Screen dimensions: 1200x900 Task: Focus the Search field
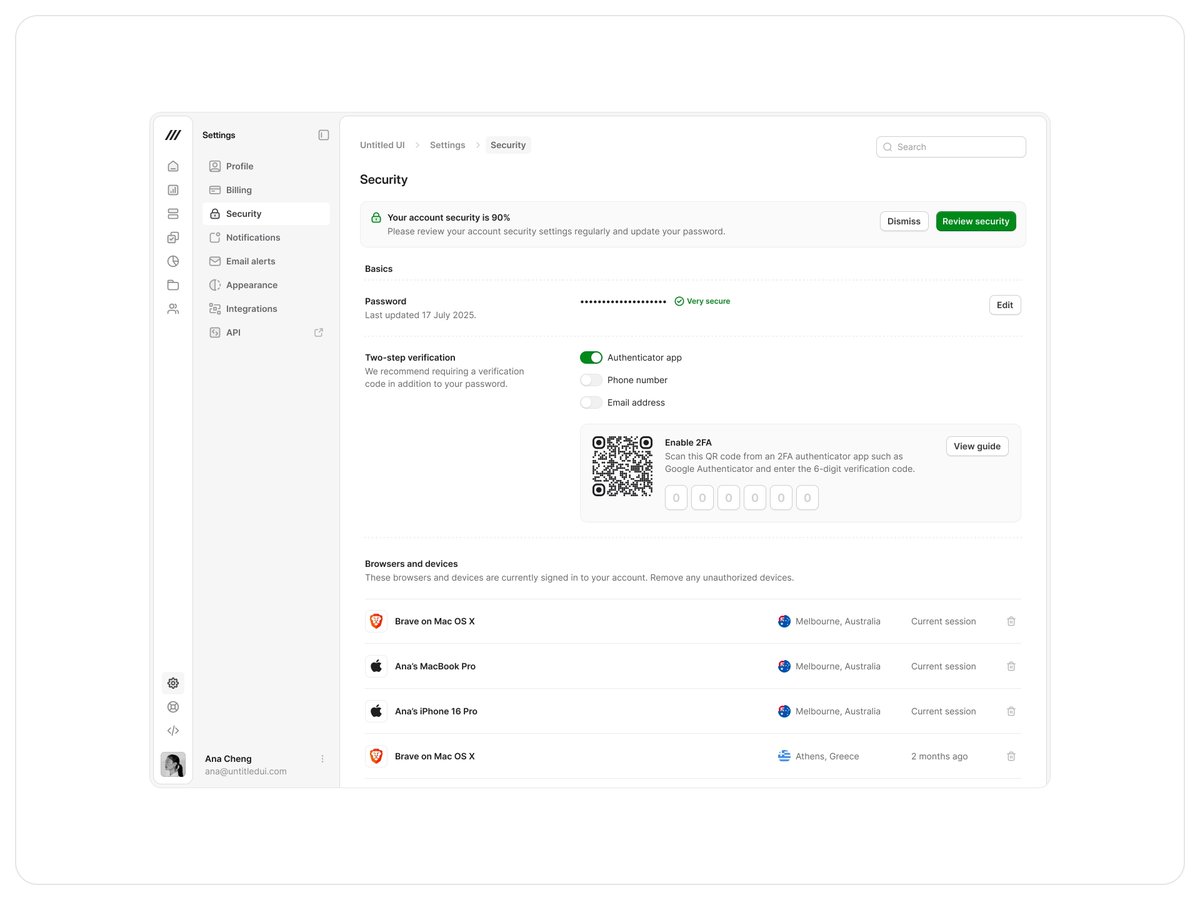pyautogui.click(x=951, y=147)
